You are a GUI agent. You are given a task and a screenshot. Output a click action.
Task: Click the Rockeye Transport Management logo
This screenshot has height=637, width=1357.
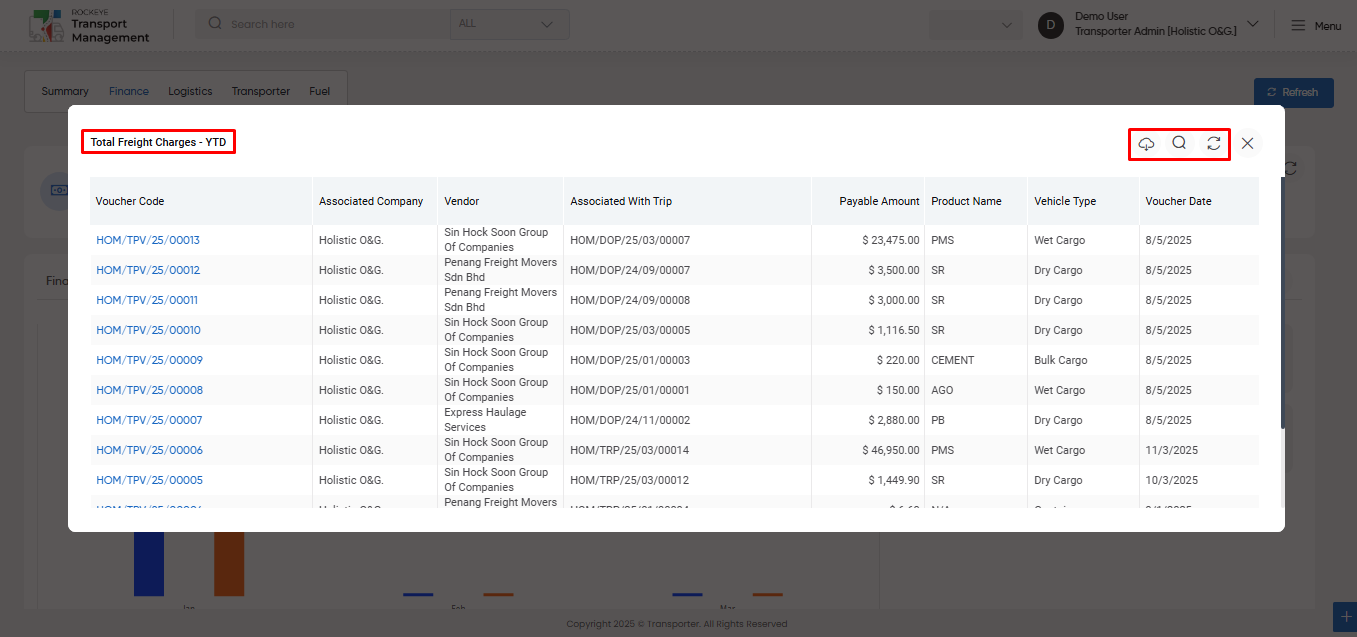pyautogui.click(x=89, y=26)
